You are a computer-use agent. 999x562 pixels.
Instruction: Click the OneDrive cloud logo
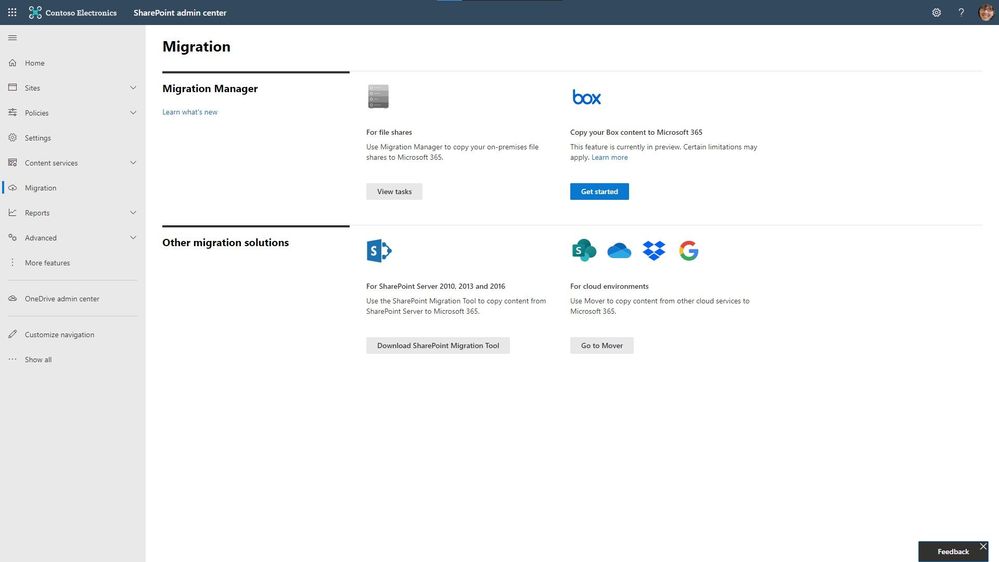click(x=619, y=250)
